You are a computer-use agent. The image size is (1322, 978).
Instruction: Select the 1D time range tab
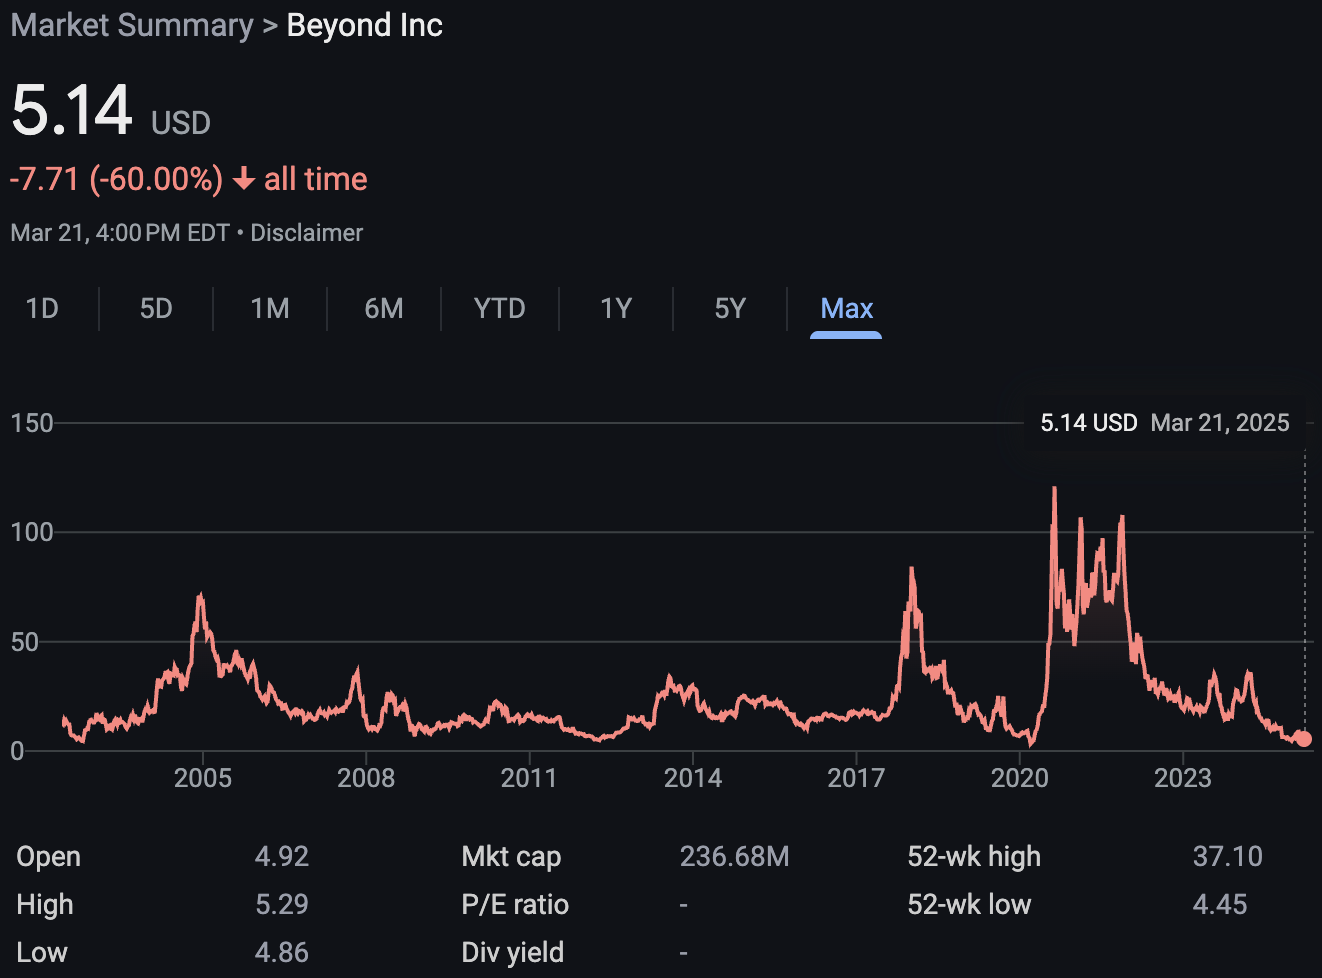tap(42, 308)
